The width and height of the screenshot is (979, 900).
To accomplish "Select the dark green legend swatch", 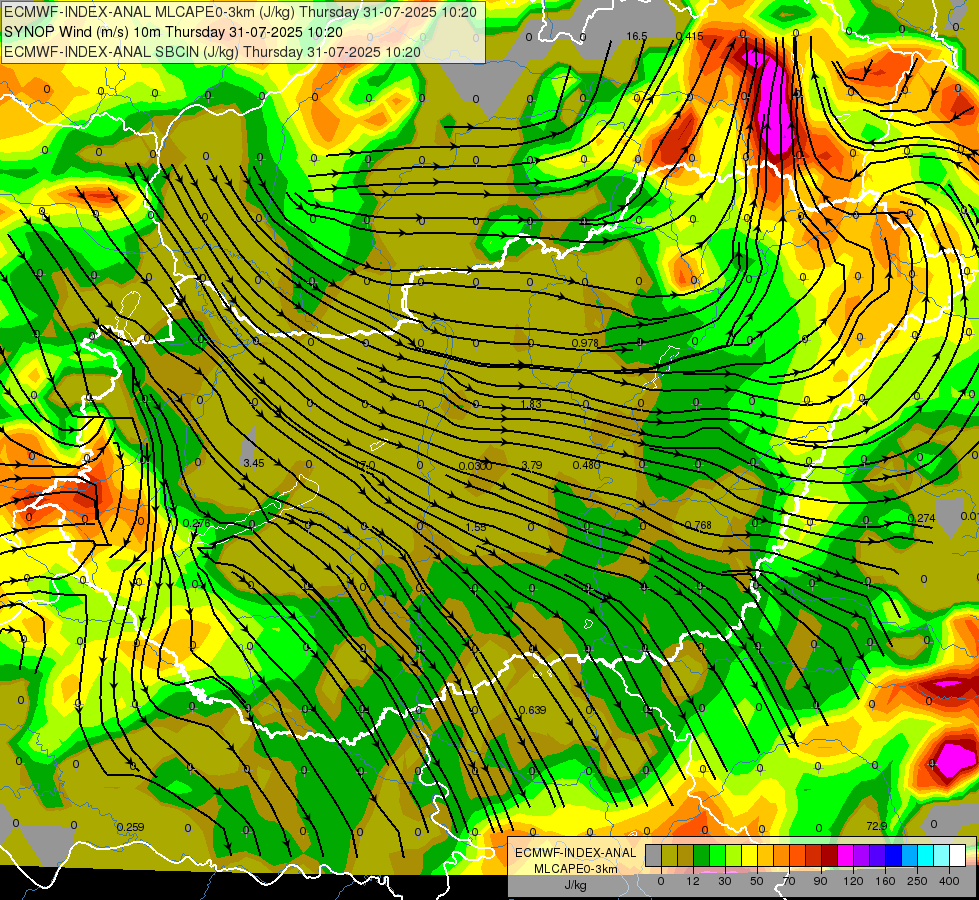I will pyautogui.click(x=702, y=855).
